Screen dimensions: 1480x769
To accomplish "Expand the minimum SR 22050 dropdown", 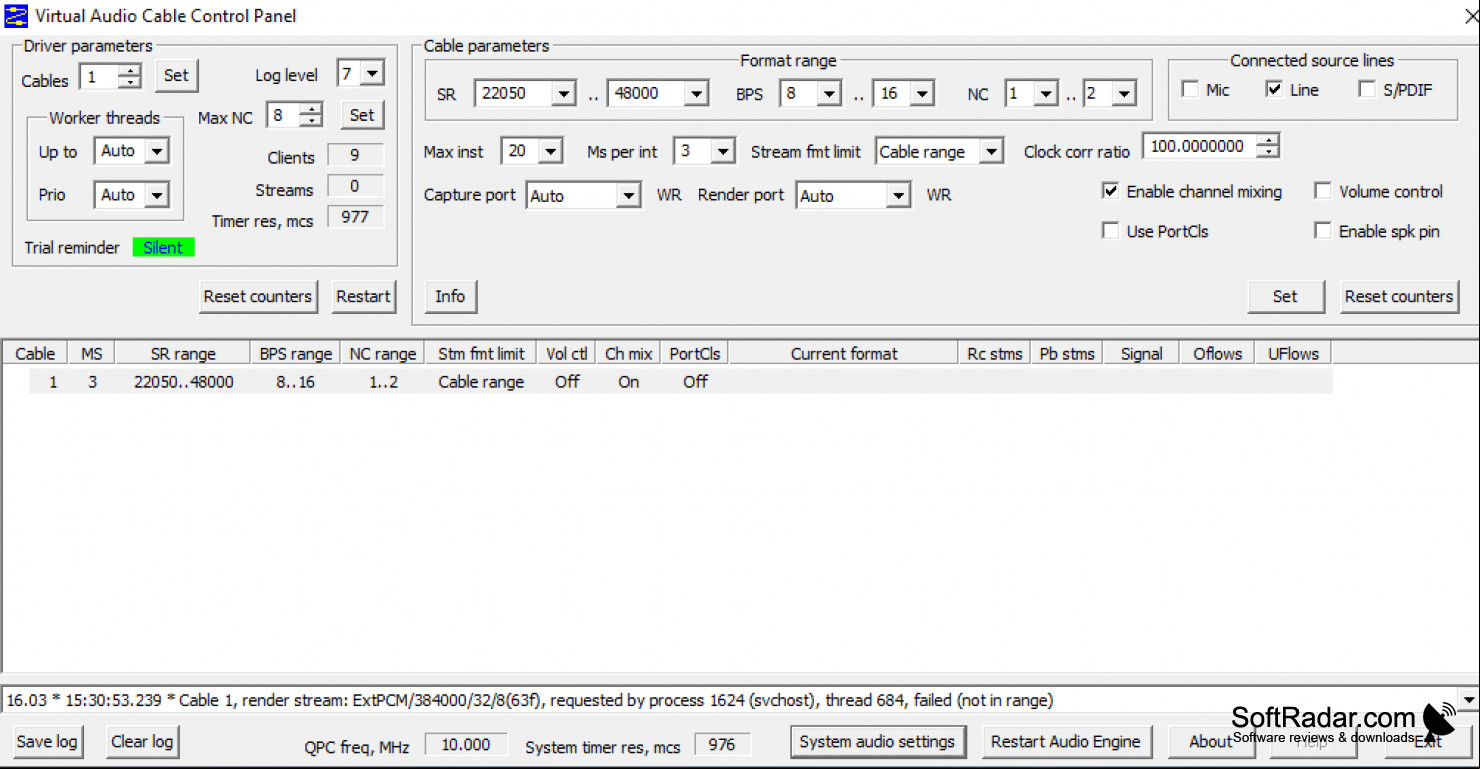I will click(x=564, y=94).
